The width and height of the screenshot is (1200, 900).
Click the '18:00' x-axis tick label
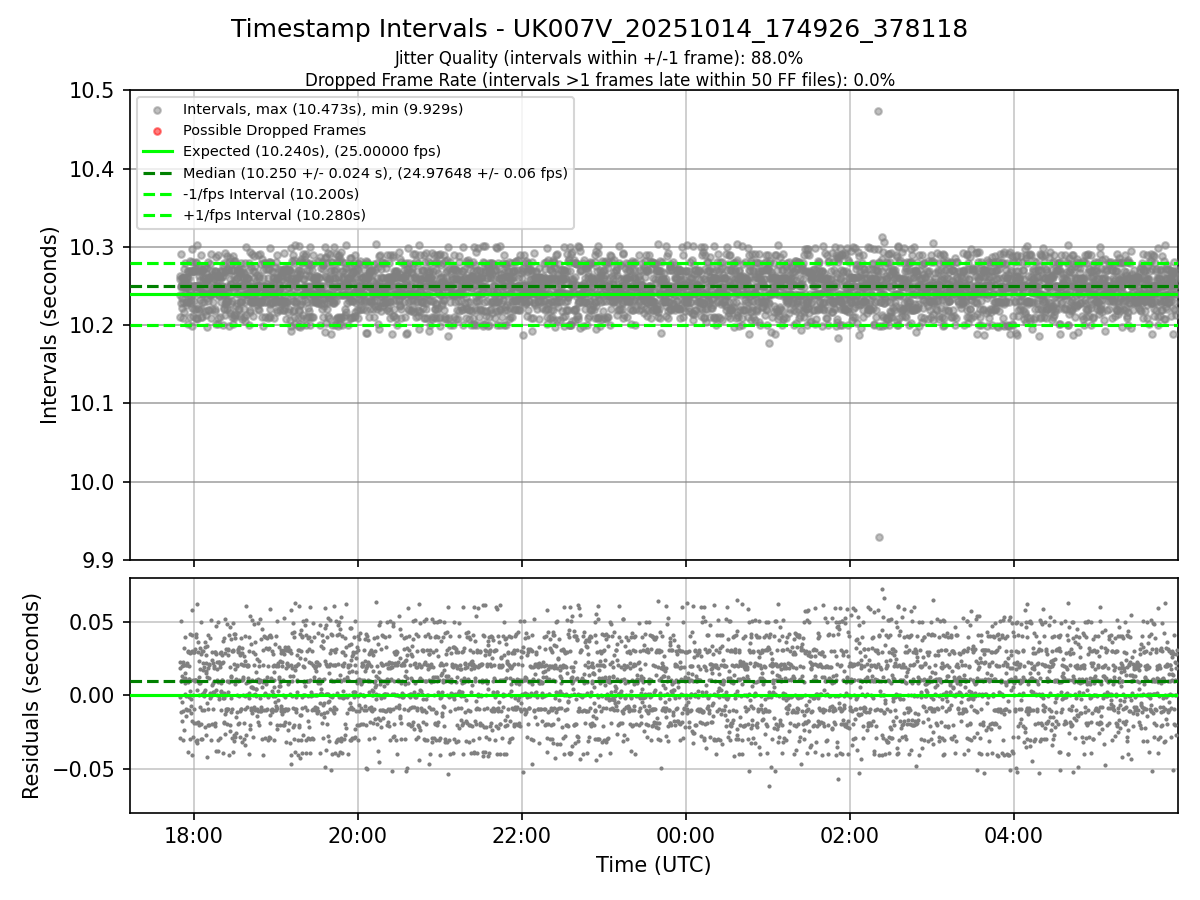[194, 833]
